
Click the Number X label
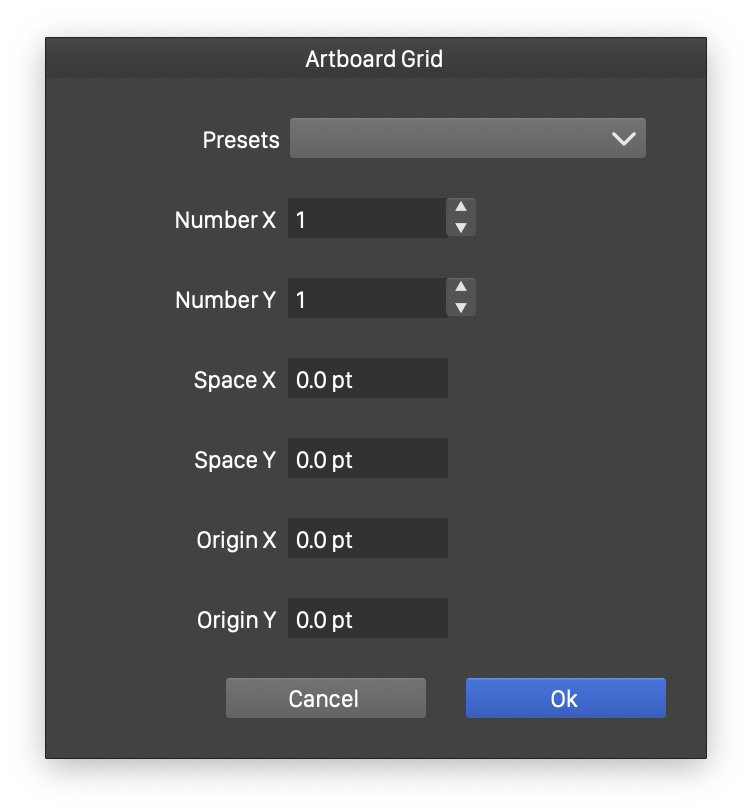point(225,220)
